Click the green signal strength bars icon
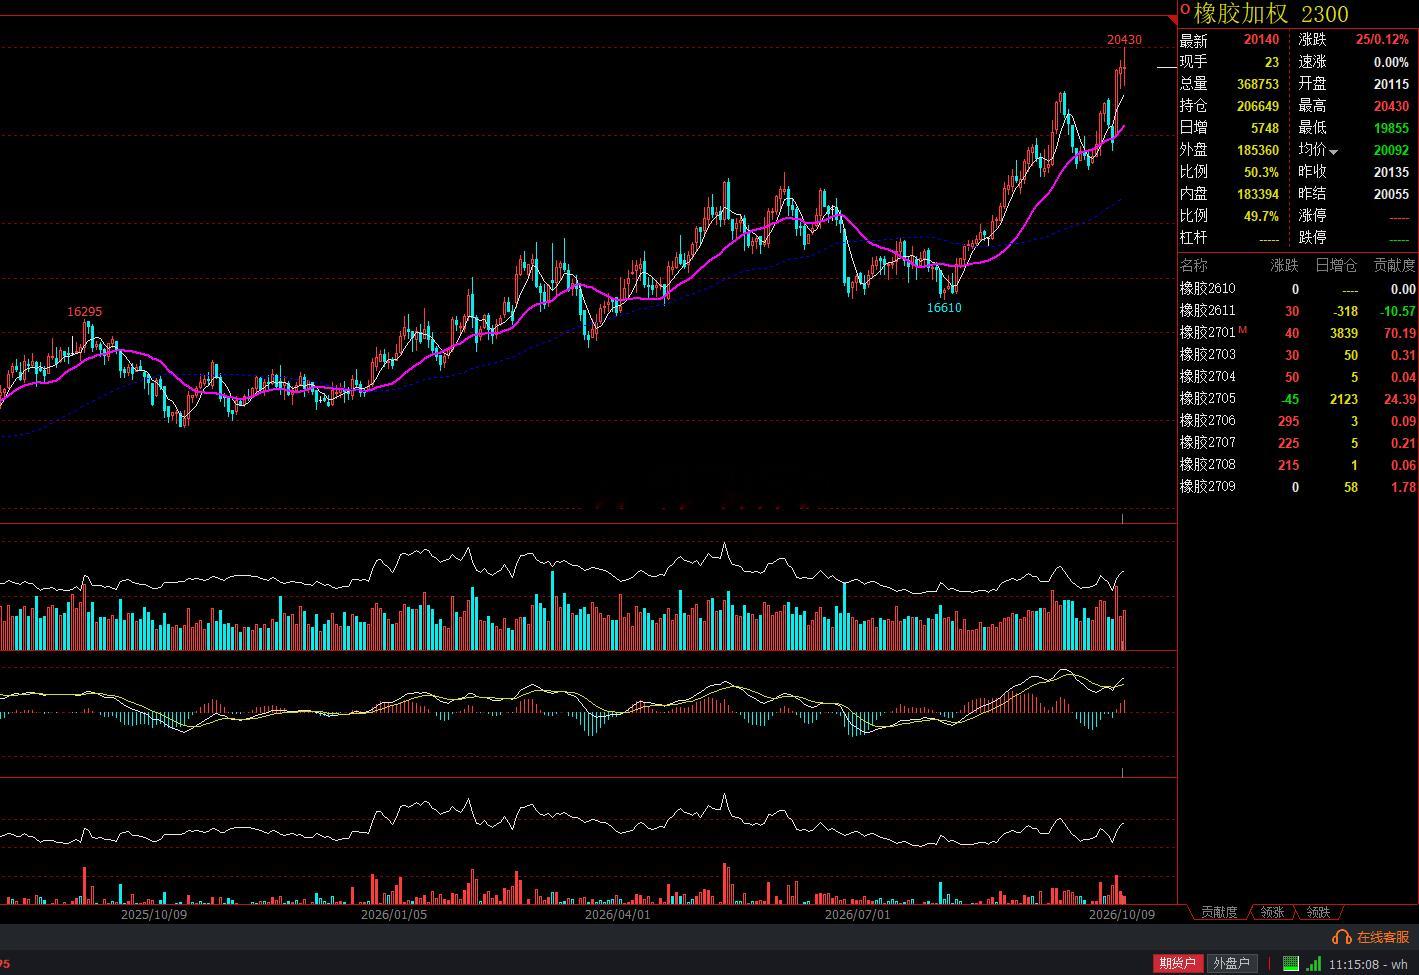 point(1314,964)
